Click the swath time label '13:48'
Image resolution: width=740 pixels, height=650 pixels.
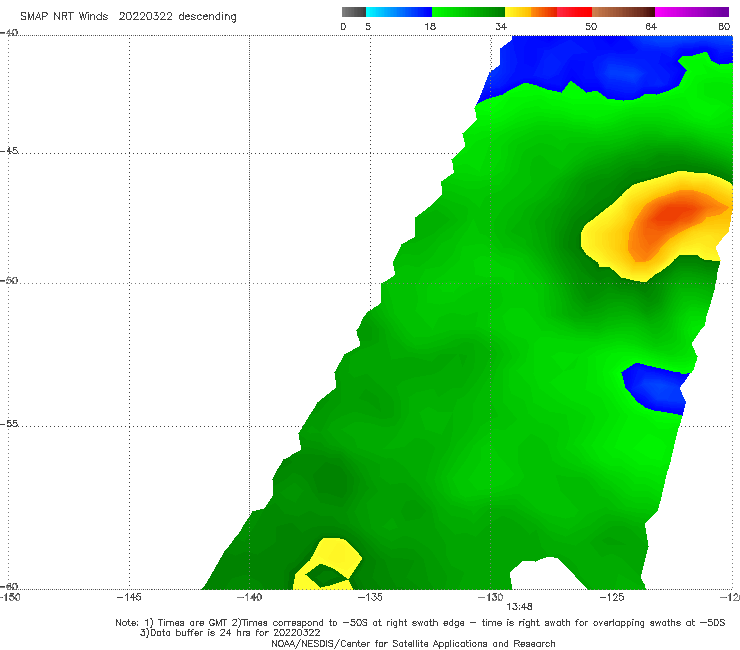[x=519, y=607]
